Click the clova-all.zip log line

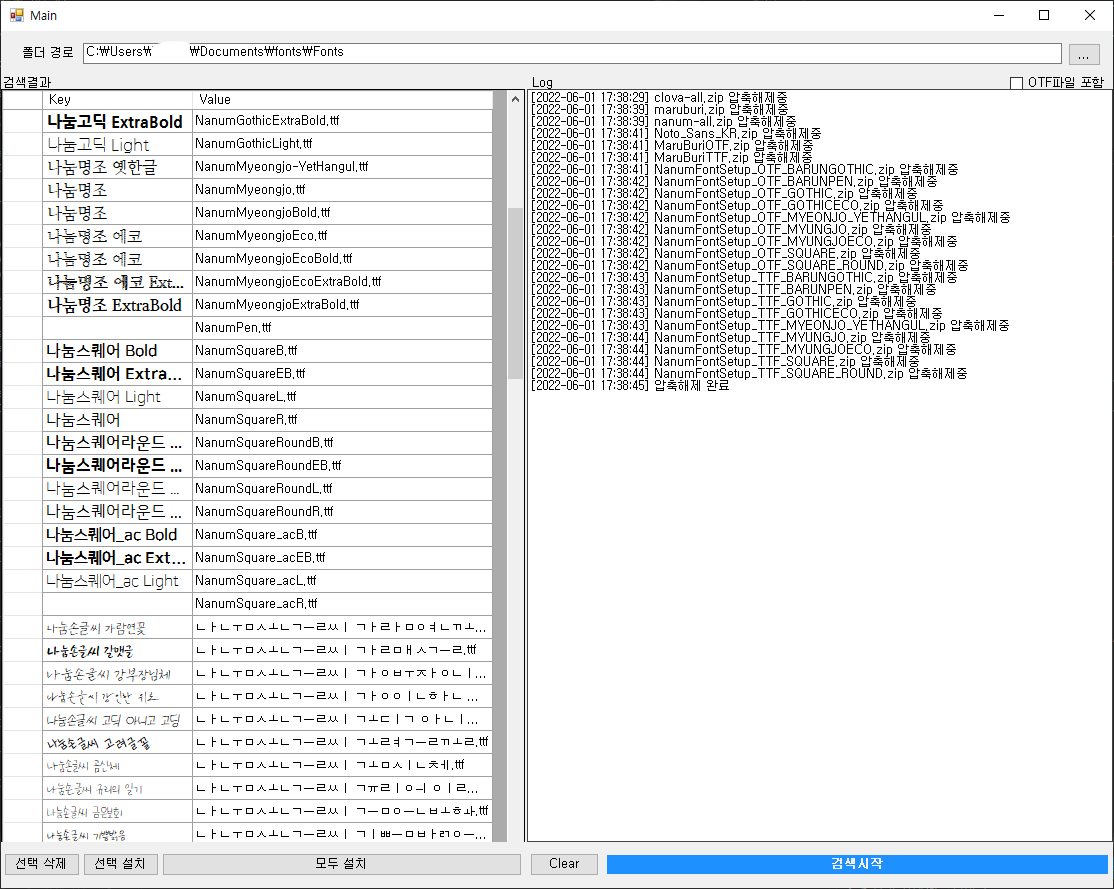pos(659,97)
